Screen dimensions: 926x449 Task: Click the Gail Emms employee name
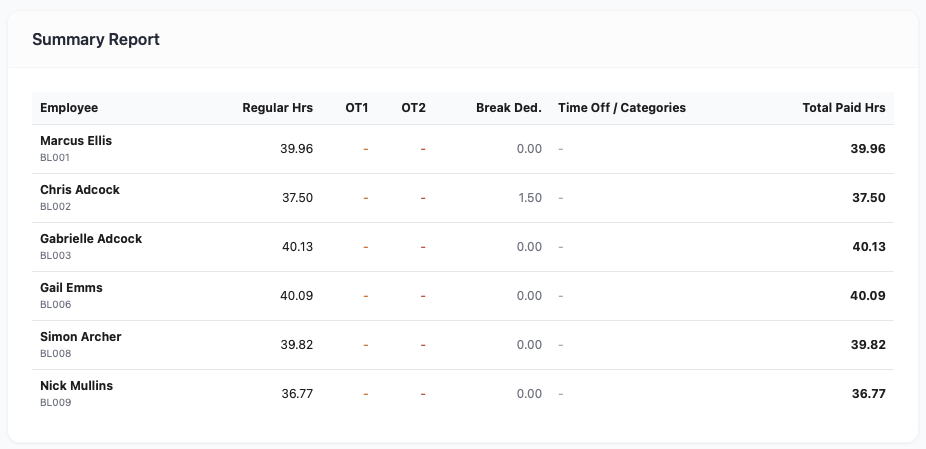[71, 288]
